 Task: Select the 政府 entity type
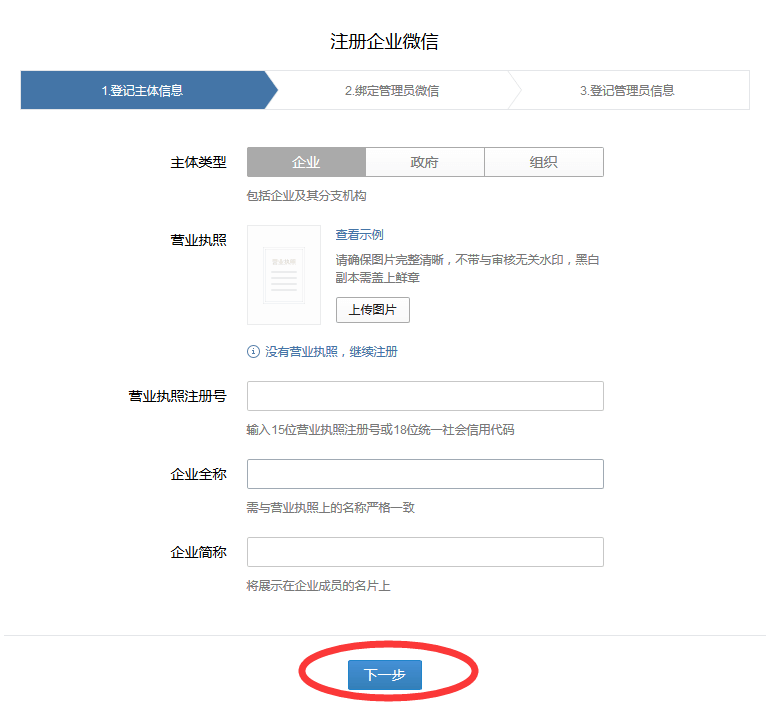425,162
